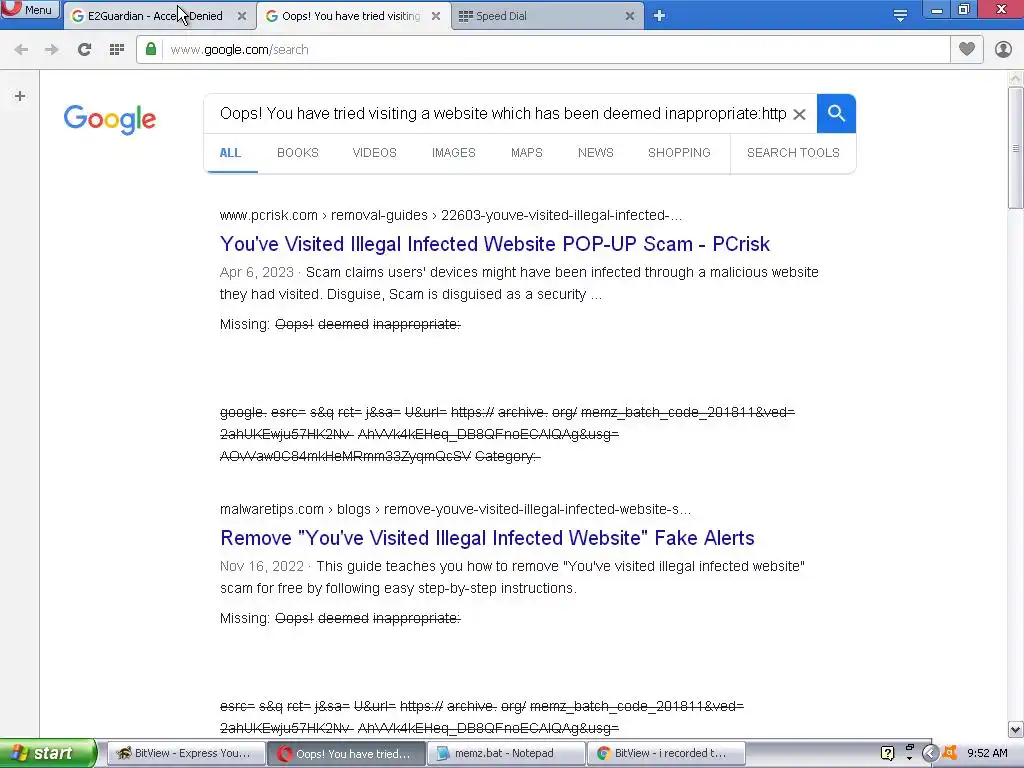Close the Speed Dial tab

pos(630,16)
